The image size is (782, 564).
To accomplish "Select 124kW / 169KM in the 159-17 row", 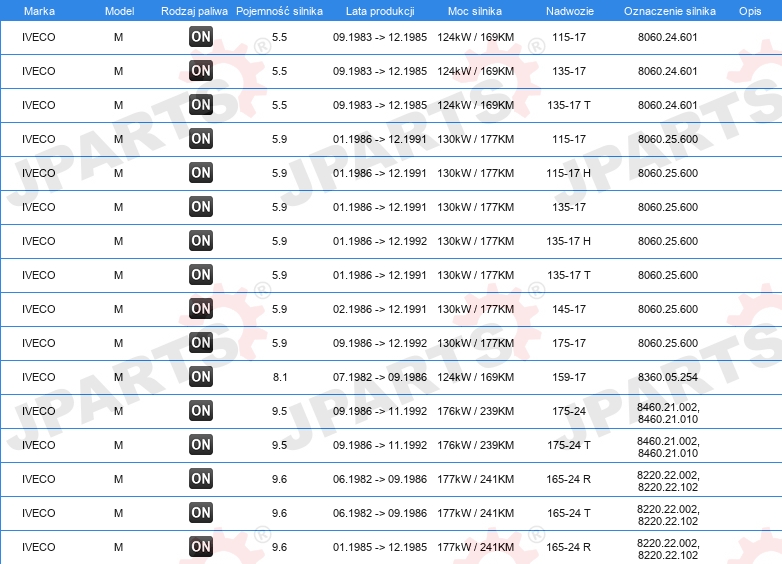I will [476, 377].
